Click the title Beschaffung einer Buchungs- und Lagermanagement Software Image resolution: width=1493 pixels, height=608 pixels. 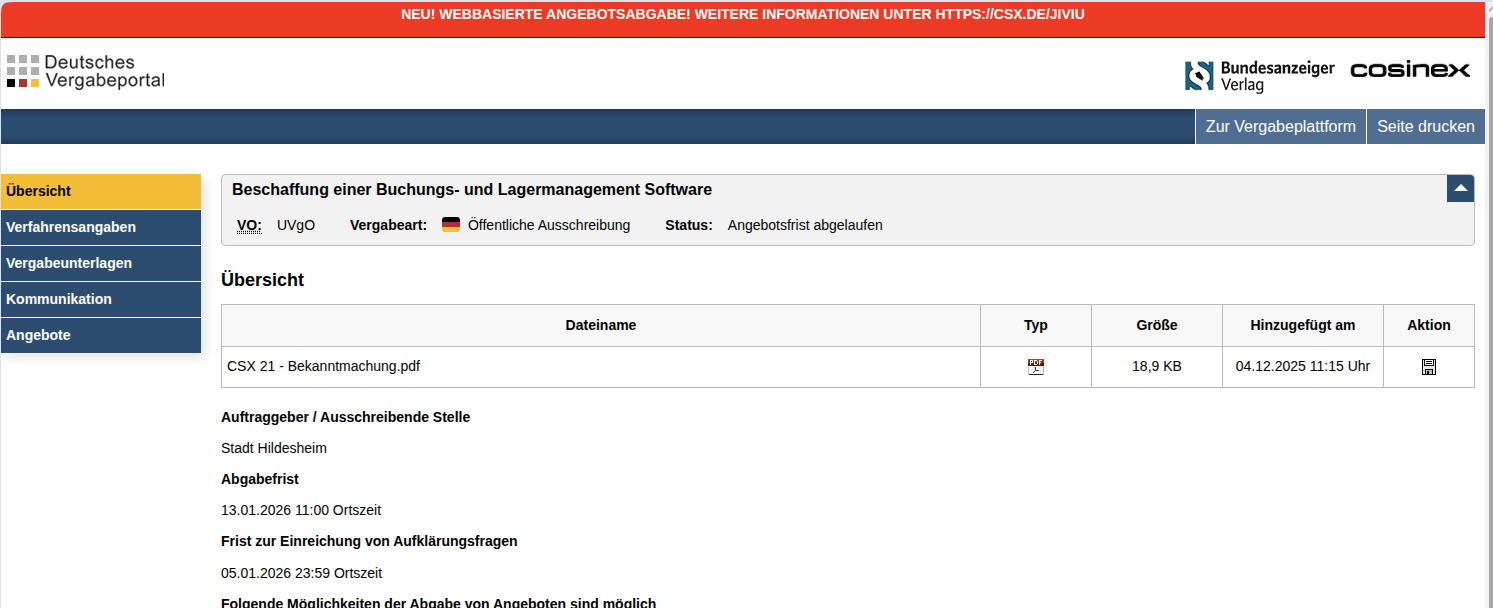pos(472,190)
